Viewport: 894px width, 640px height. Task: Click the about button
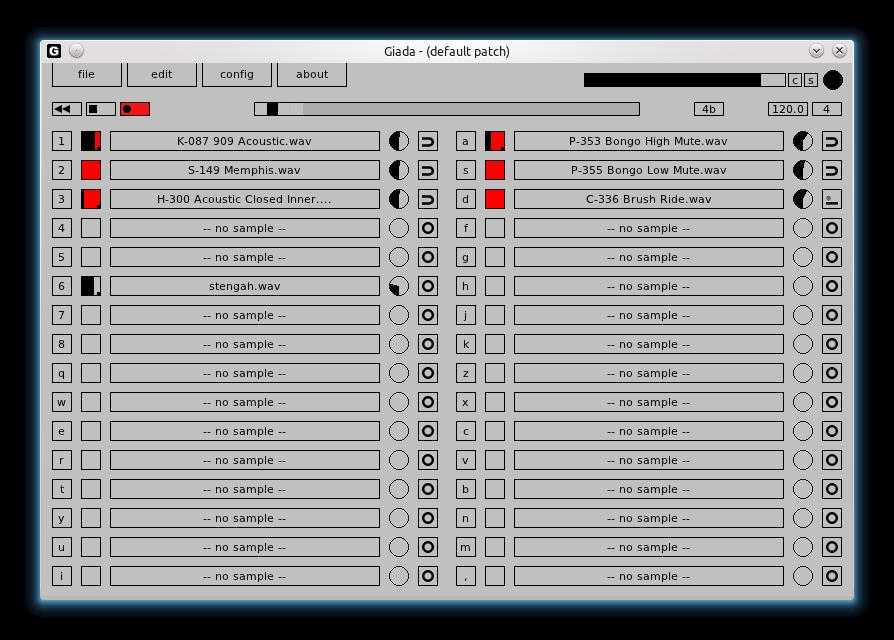(312, 74)
